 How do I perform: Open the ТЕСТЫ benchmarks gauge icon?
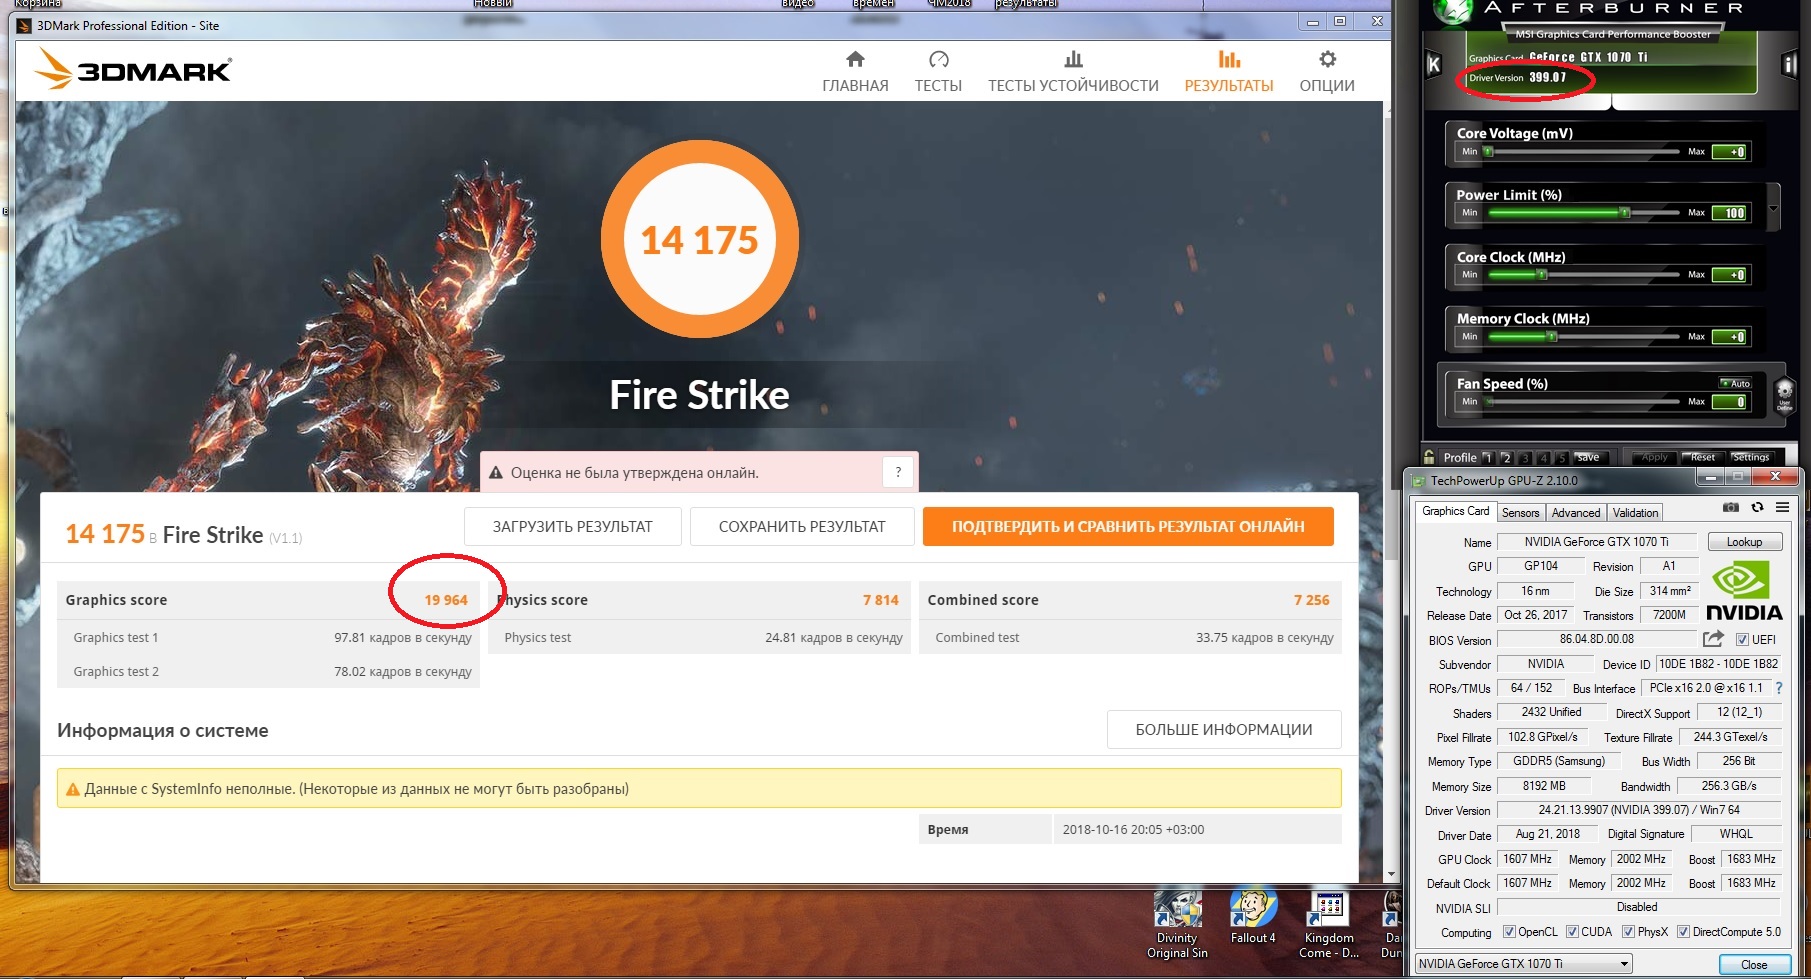(x=938, y=59)
